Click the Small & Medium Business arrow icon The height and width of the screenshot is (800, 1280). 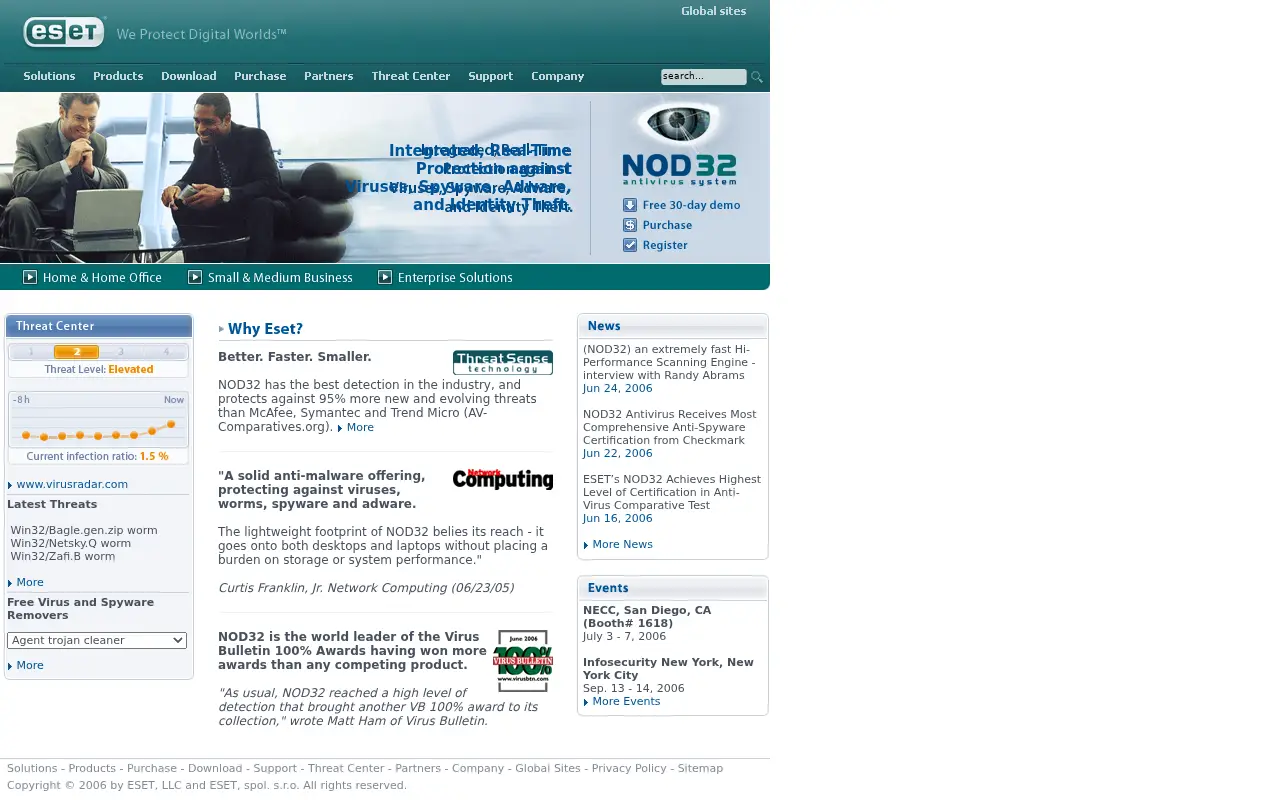coord(195,277)
